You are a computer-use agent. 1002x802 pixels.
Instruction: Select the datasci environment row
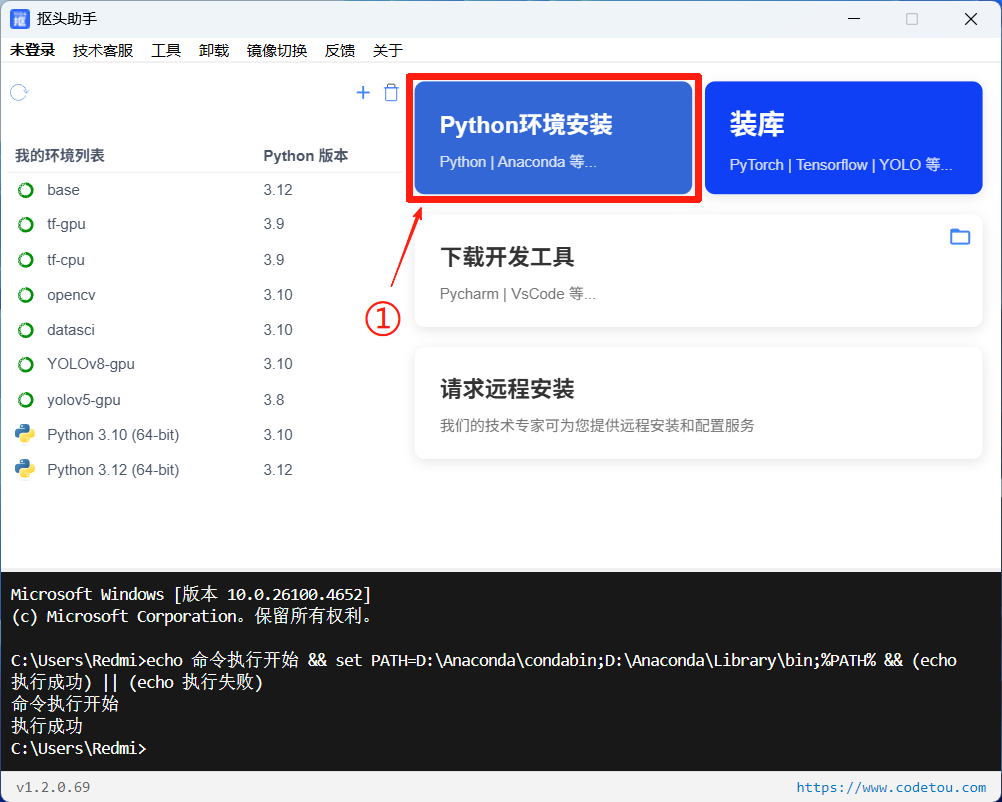[204, 330]
